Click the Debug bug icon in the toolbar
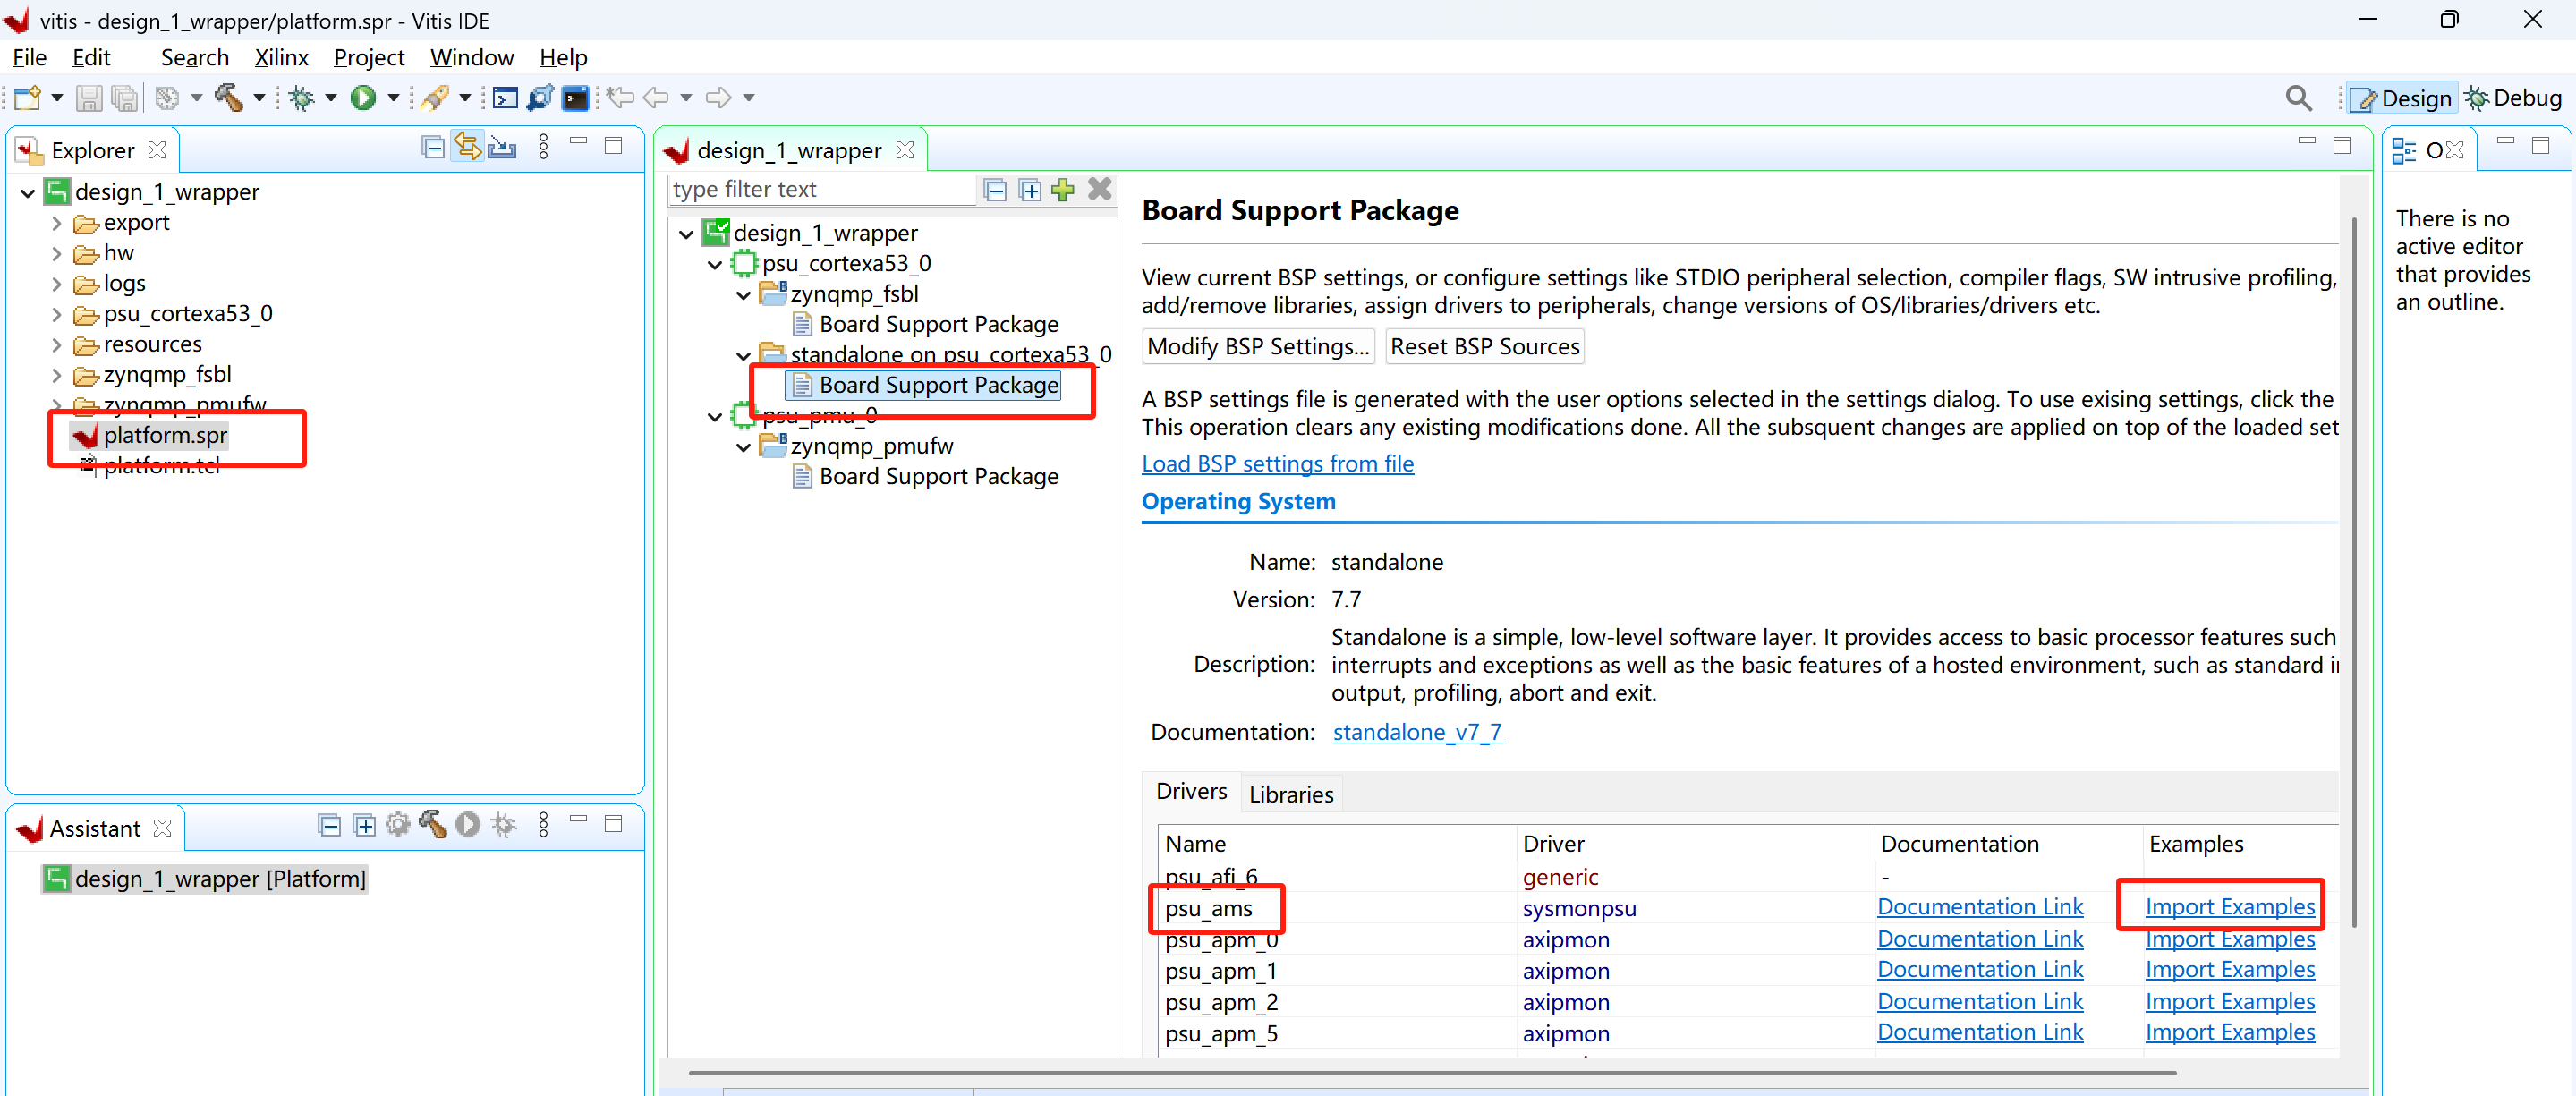 point(301,97)
